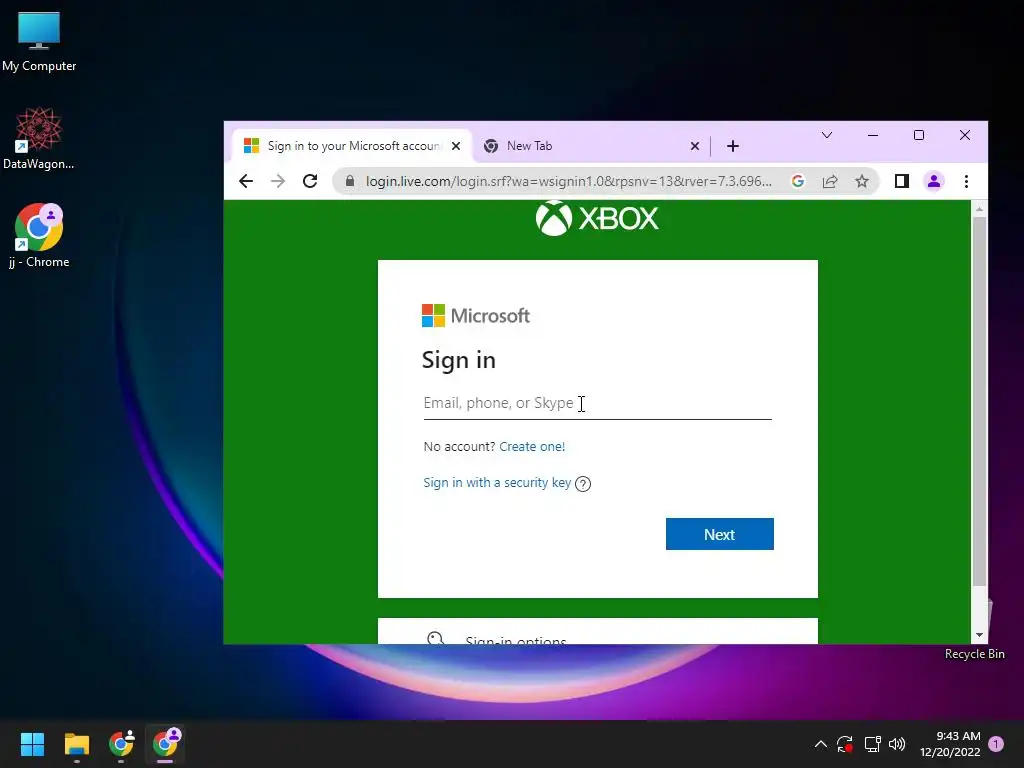Go forward in Chrome browser
The image size is (1024, 768).
[x=278, y=181]
